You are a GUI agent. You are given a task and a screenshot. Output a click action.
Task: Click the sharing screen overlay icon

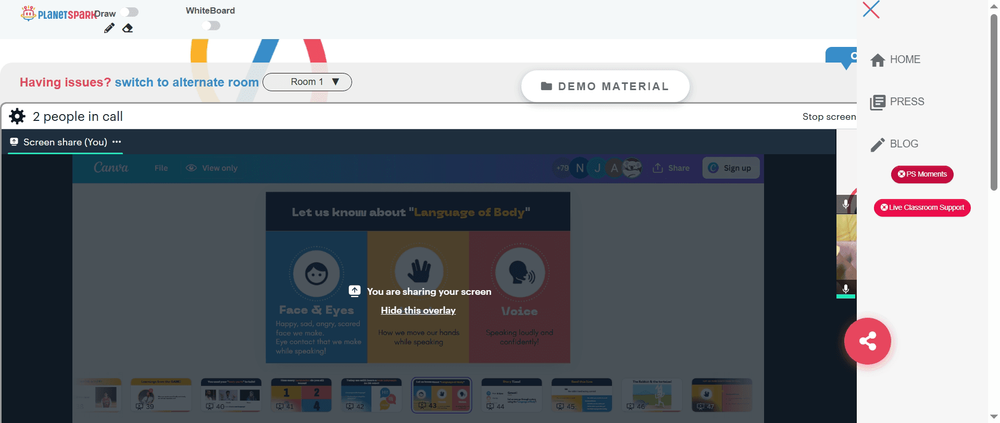(355, 291)
